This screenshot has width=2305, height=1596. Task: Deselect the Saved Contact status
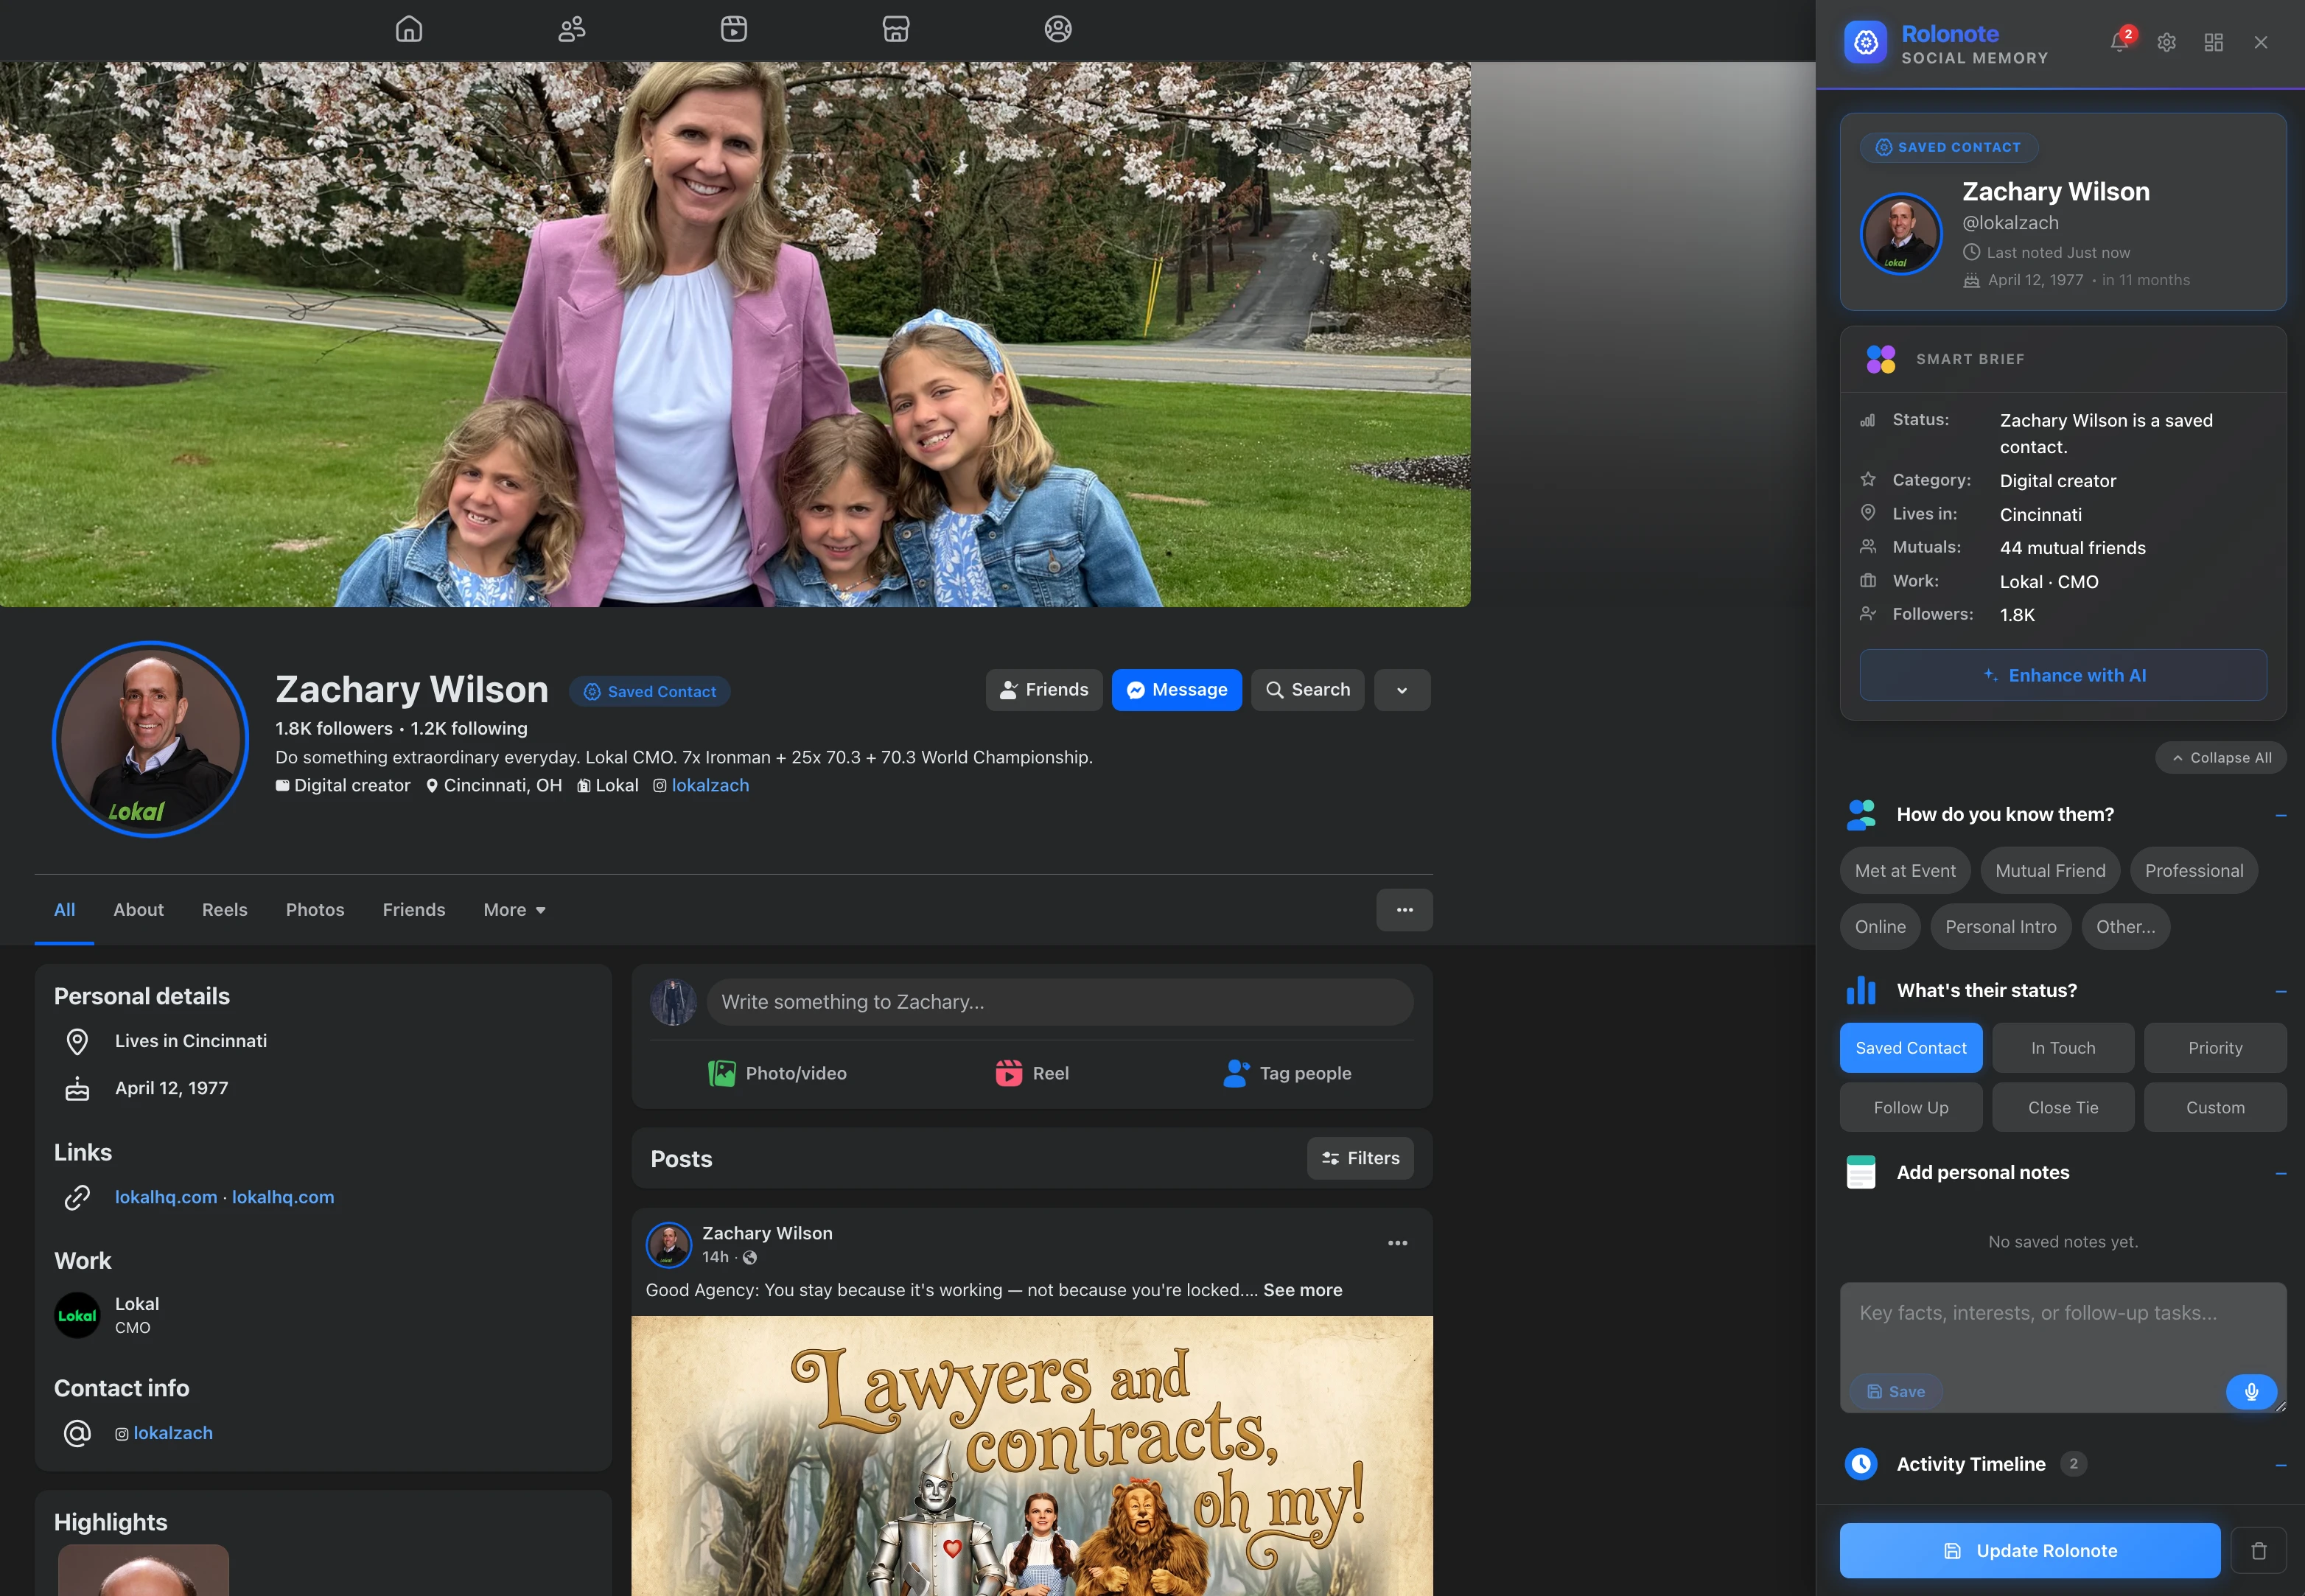pos(1911,1048)
